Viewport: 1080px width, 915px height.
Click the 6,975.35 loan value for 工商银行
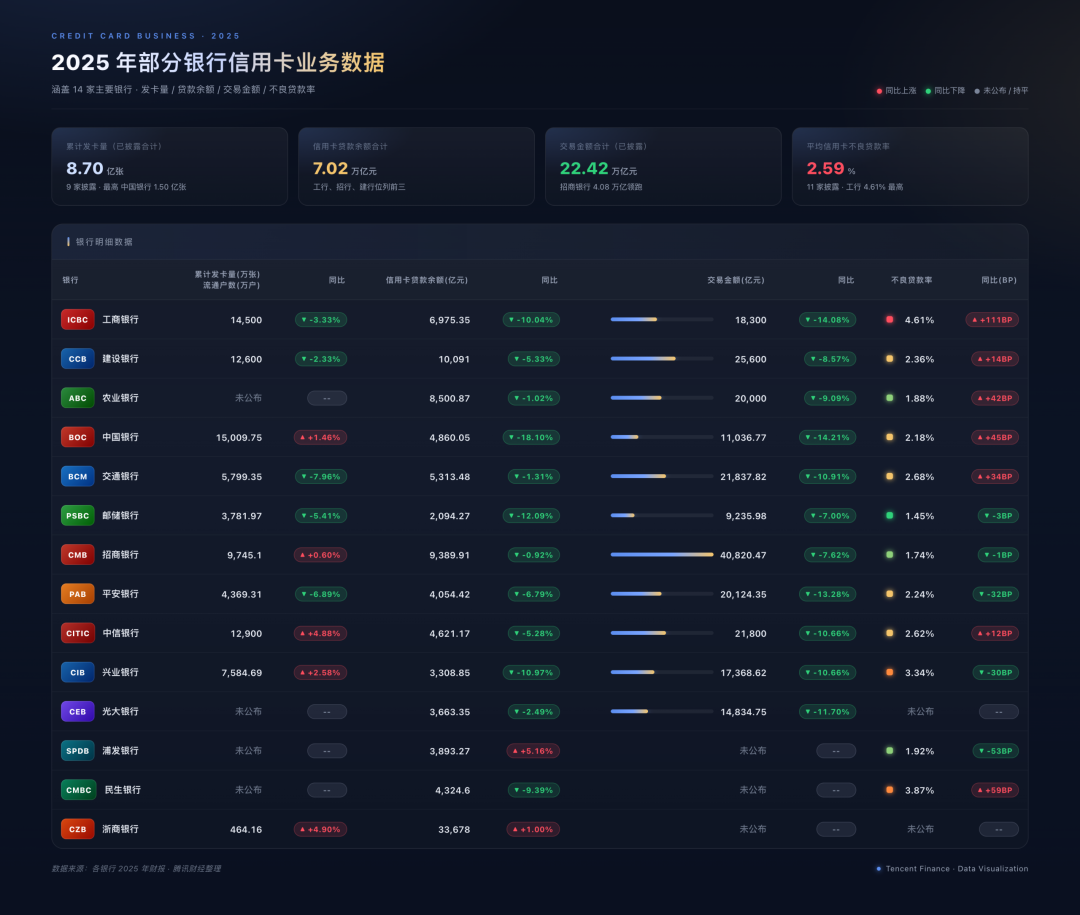click(450, 320)
